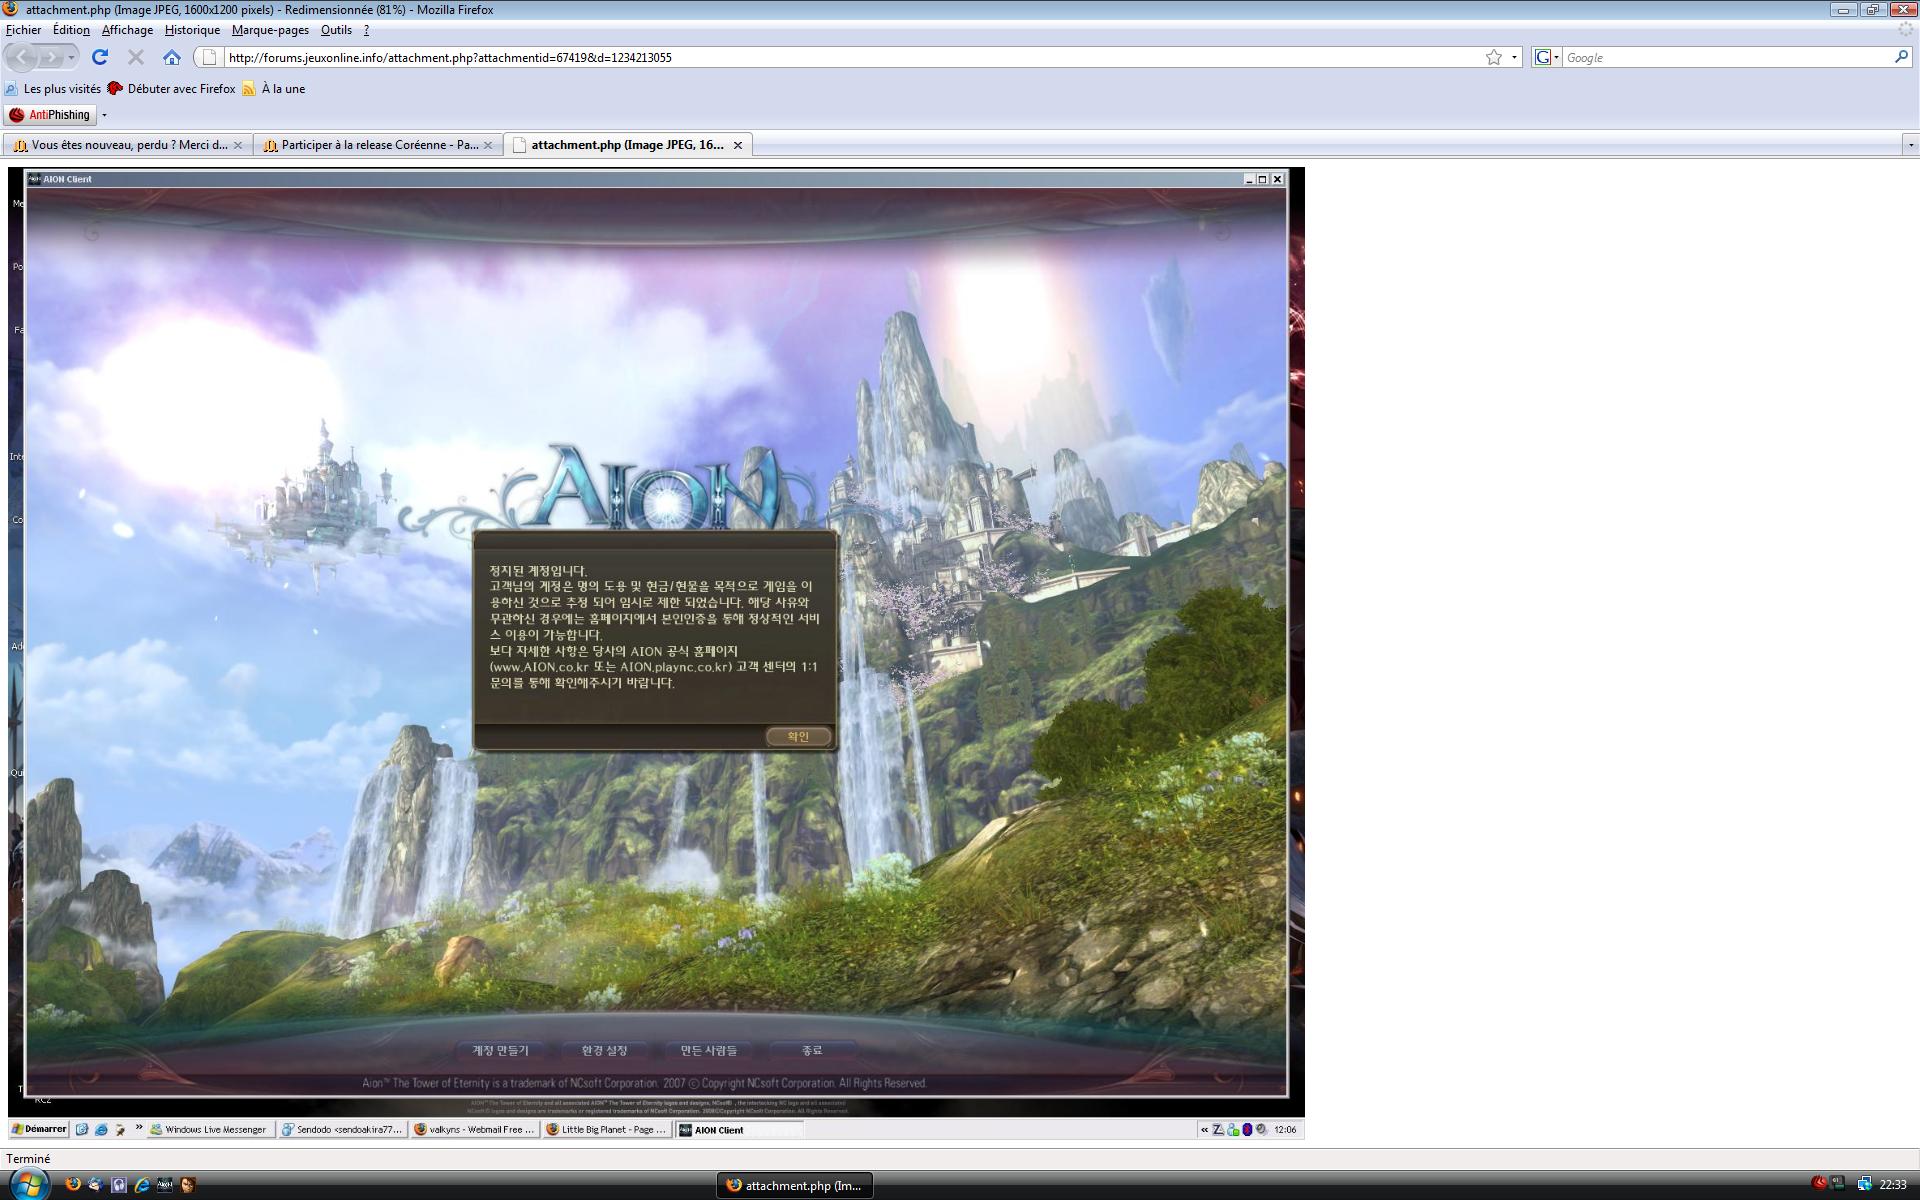
Task: Click the headphones icon in quick launch
Action: [x=119, y=1184]
